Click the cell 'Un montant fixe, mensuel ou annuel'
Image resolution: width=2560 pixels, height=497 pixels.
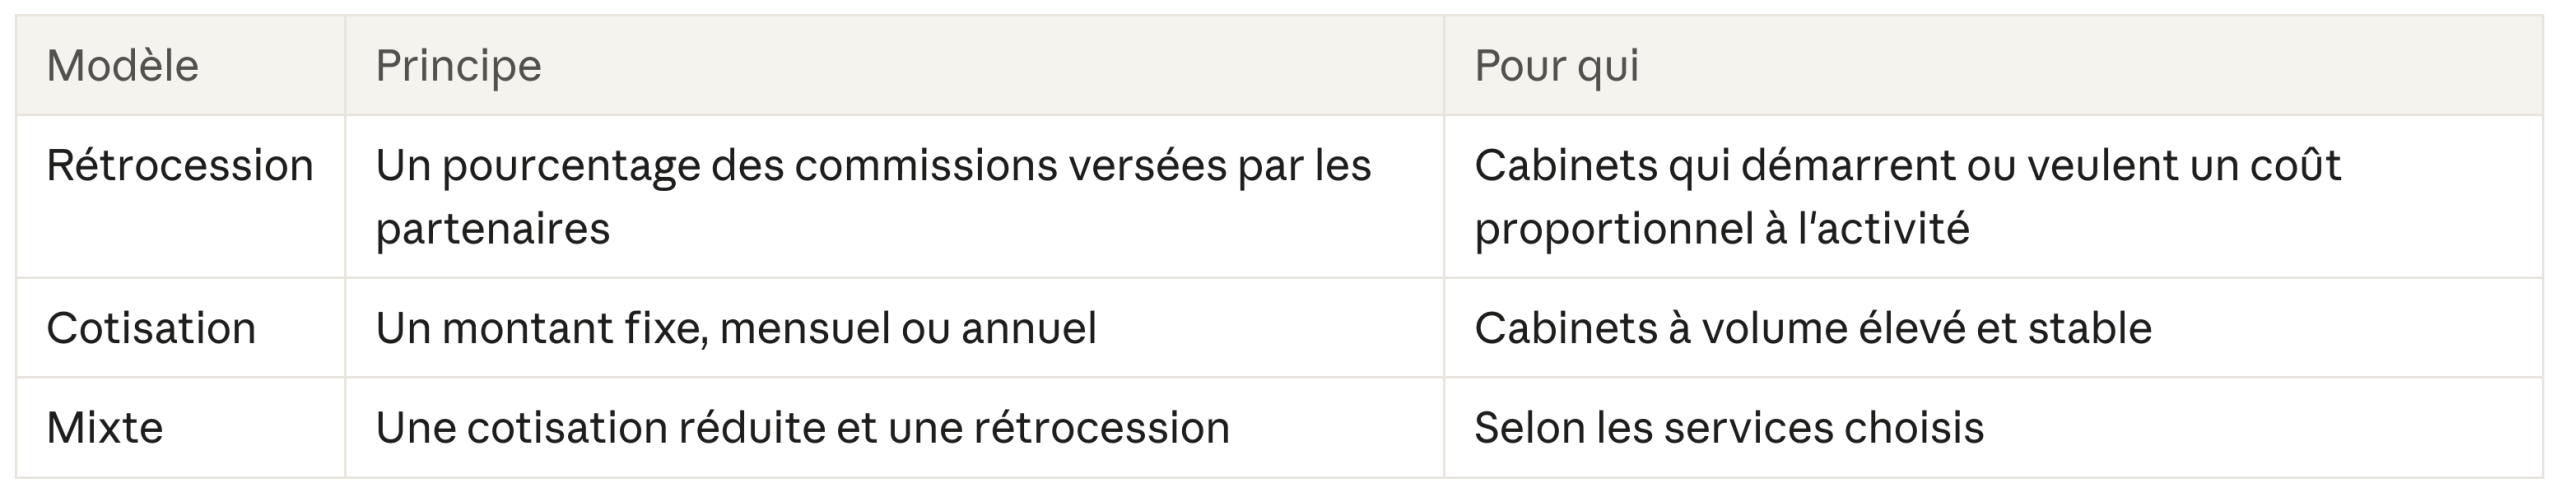[x=894, y=328]
